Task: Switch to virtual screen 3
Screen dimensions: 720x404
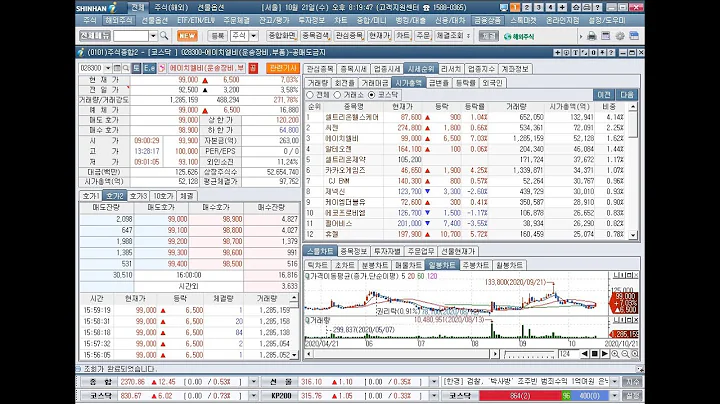Action: point(539,7)
